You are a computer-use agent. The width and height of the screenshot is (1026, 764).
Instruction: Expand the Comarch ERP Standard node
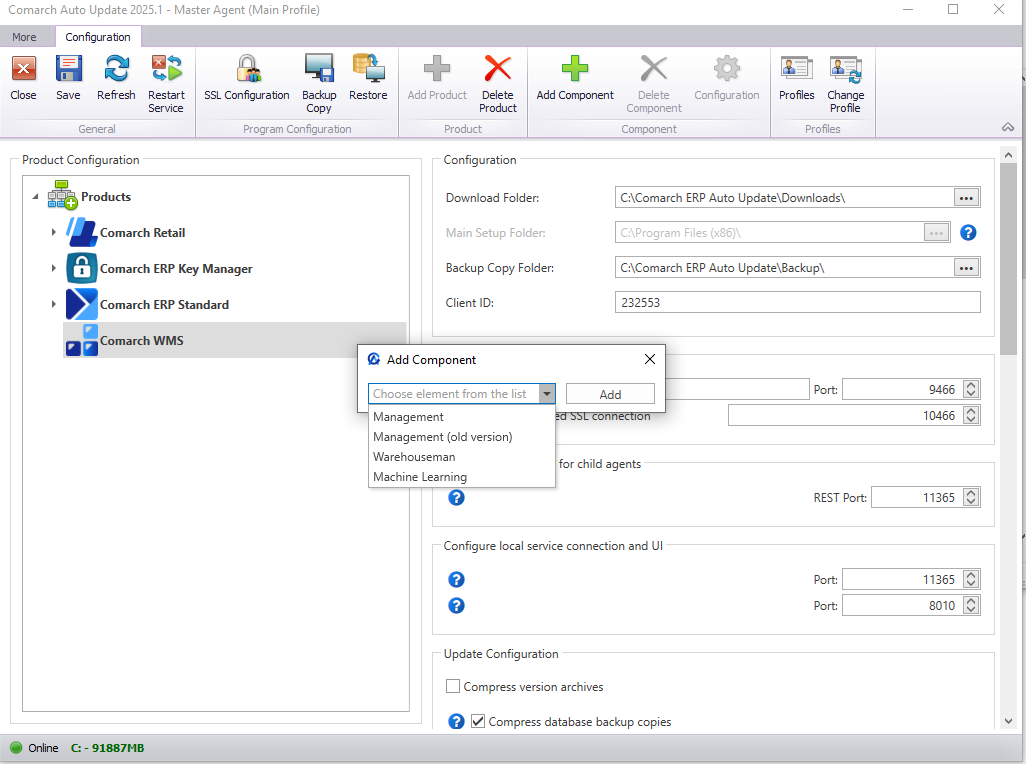coord(54,304)
